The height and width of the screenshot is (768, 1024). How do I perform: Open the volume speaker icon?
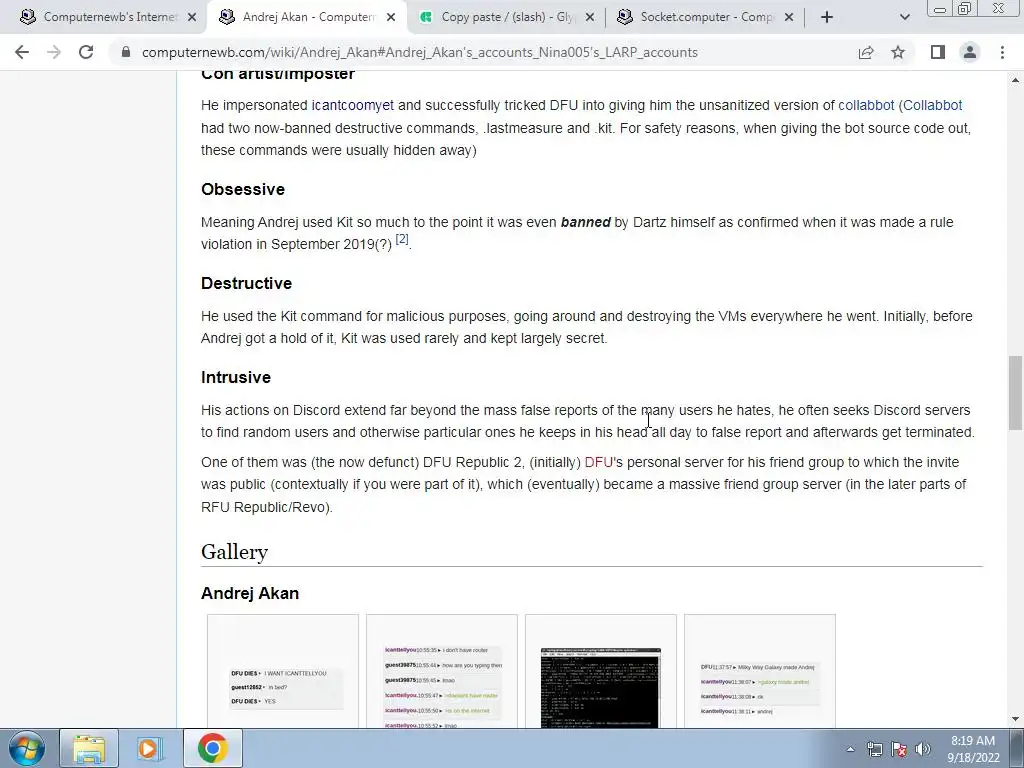[x=923, y=749]
